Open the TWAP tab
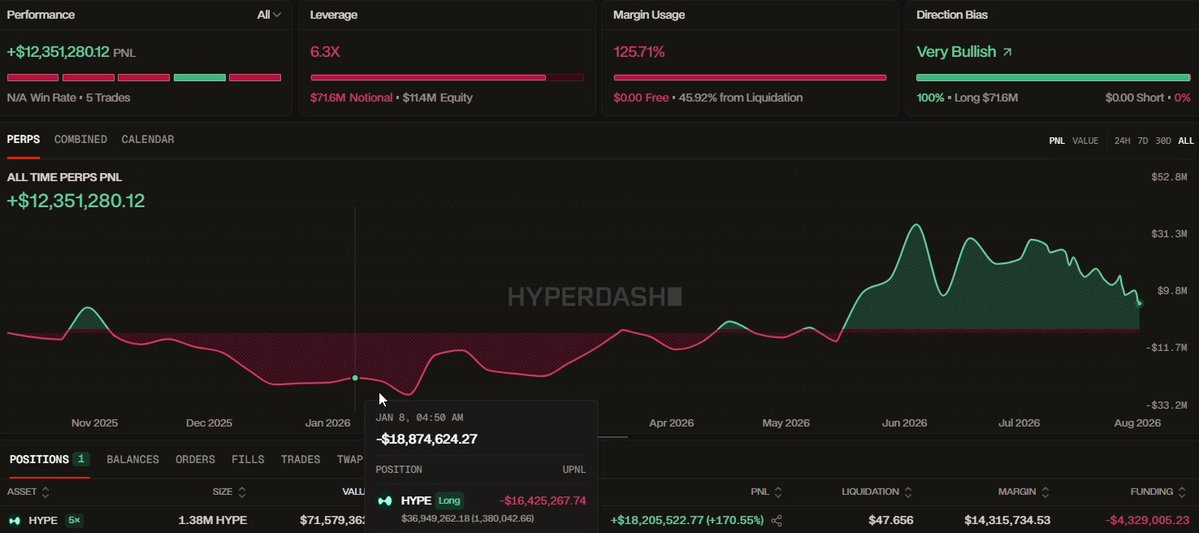This screenshot has width=1199, height=533. pyautogui.click(x=349, y=460)
